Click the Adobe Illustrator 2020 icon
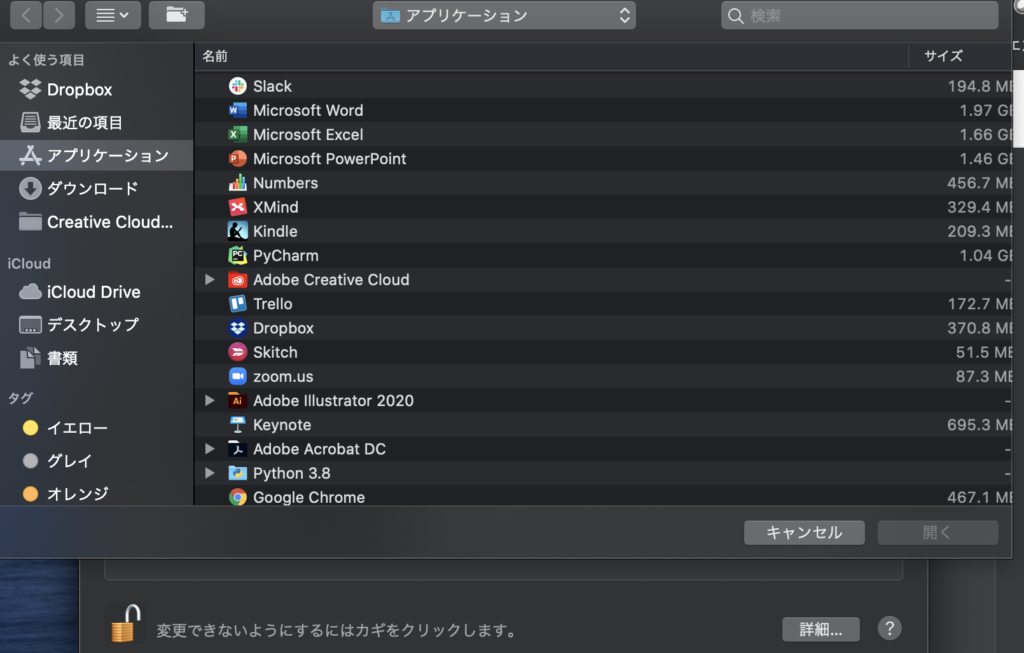Screen dimensions: 1024x653 [x=237, y=400]
